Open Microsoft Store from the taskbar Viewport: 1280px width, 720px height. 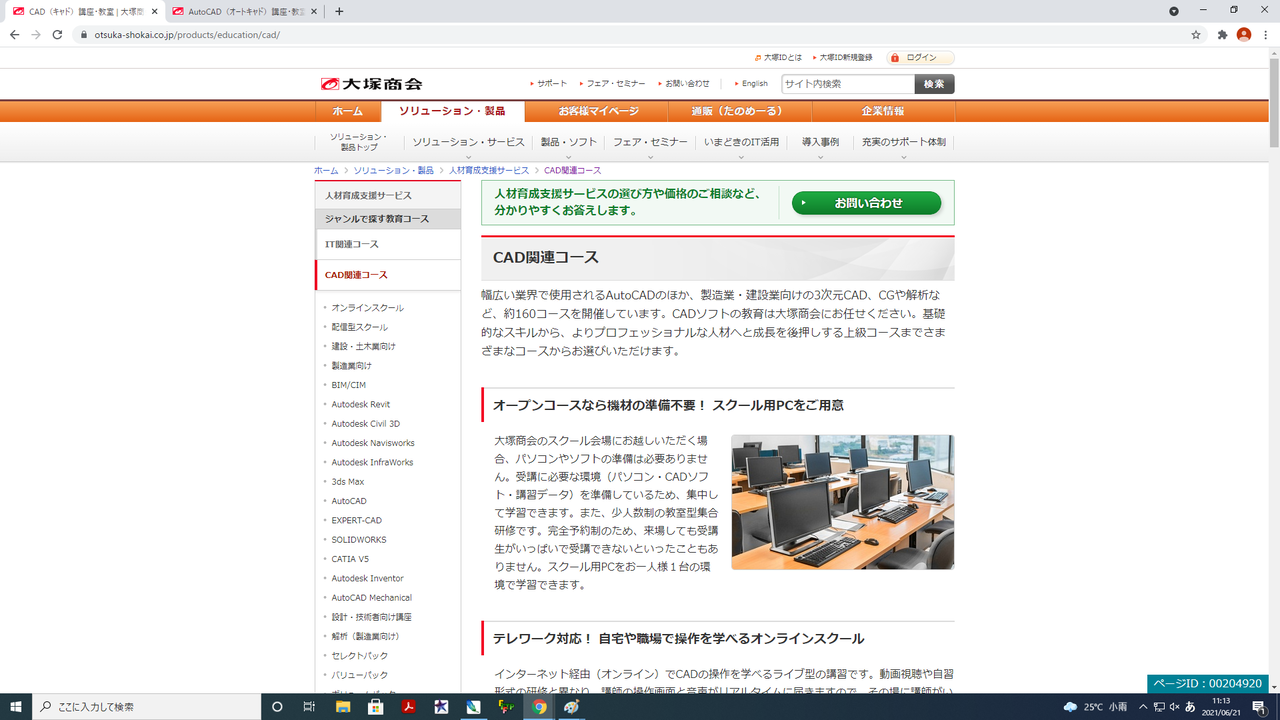376,707
